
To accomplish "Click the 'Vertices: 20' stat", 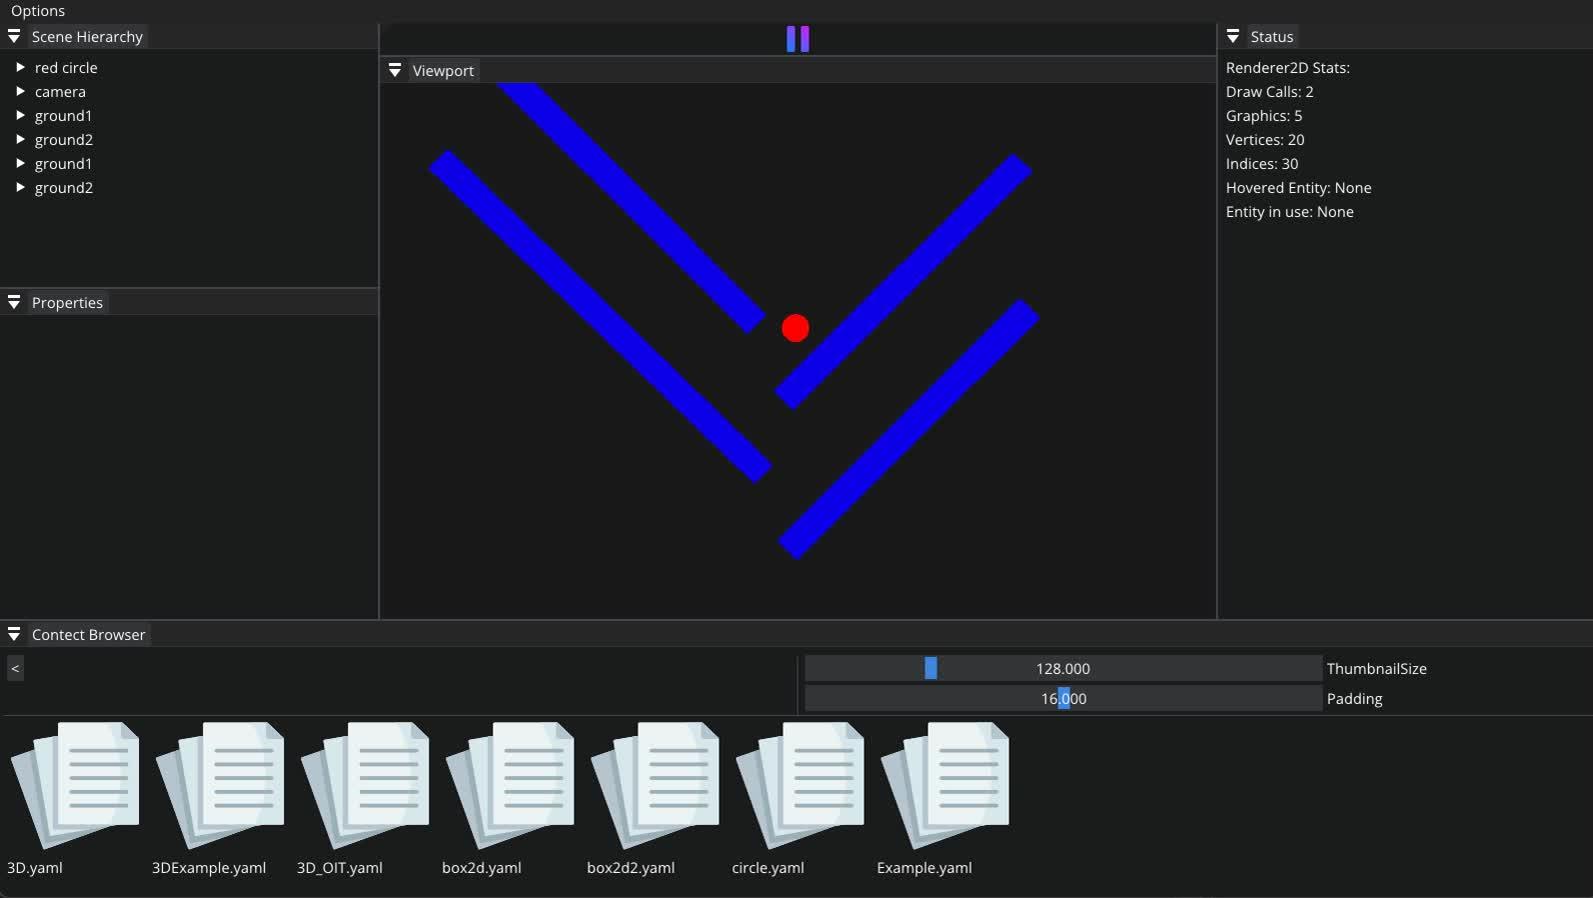I will [1265, 140].
